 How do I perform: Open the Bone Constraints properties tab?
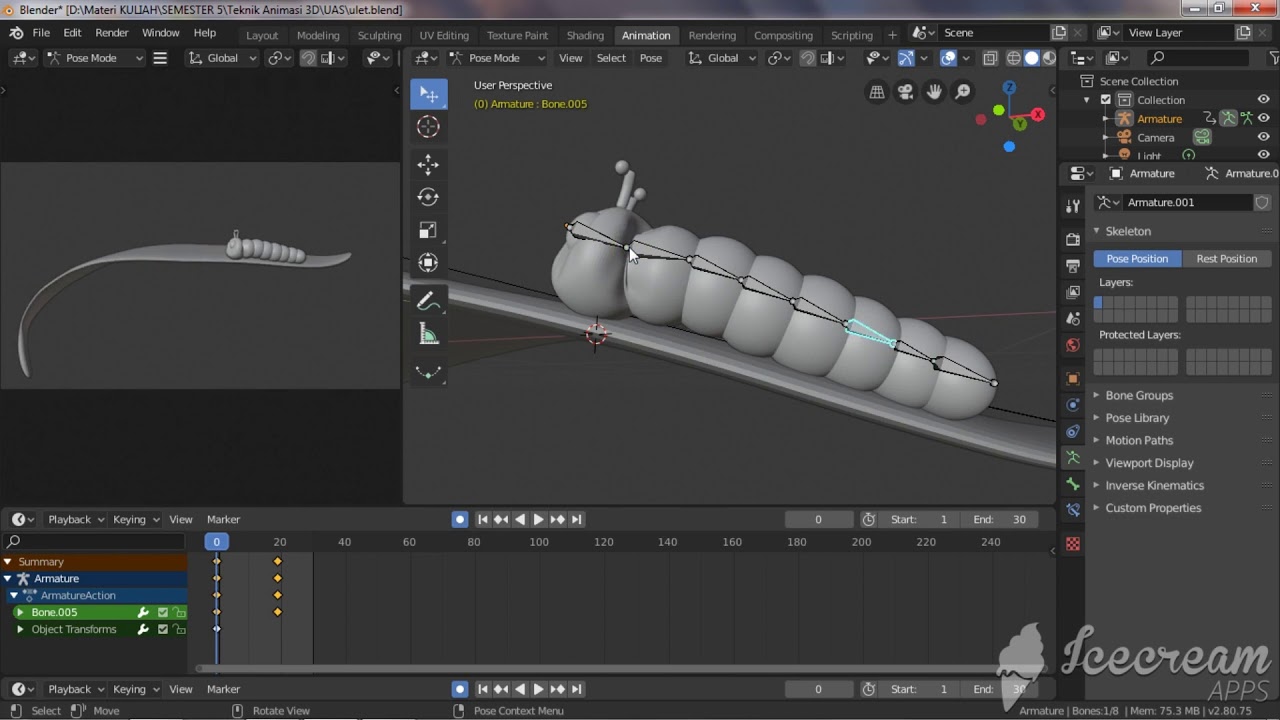[x=1073, y=510]
